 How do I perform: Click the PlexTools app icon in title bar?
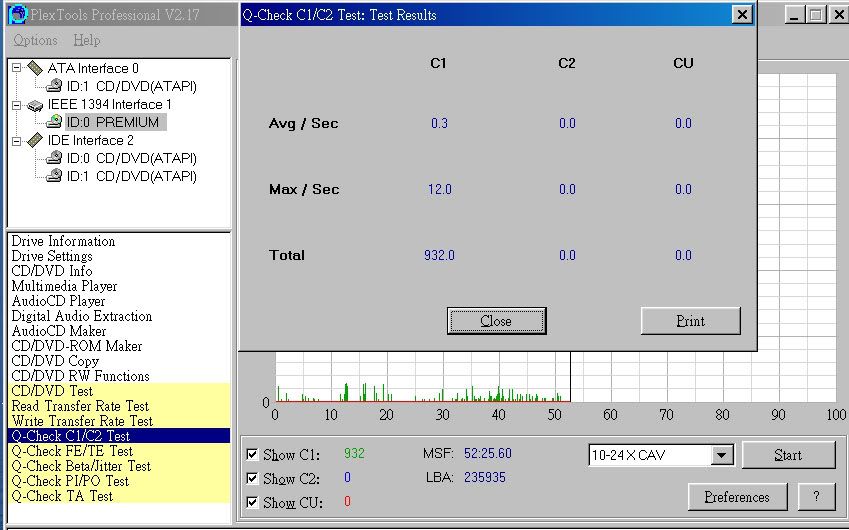click(18, 15)
